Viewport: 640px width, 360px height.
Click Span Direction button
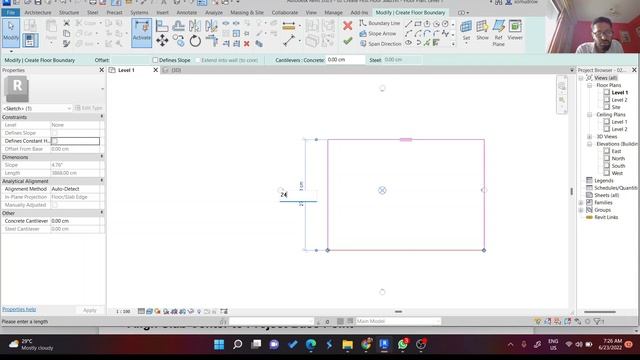[380, 44]
